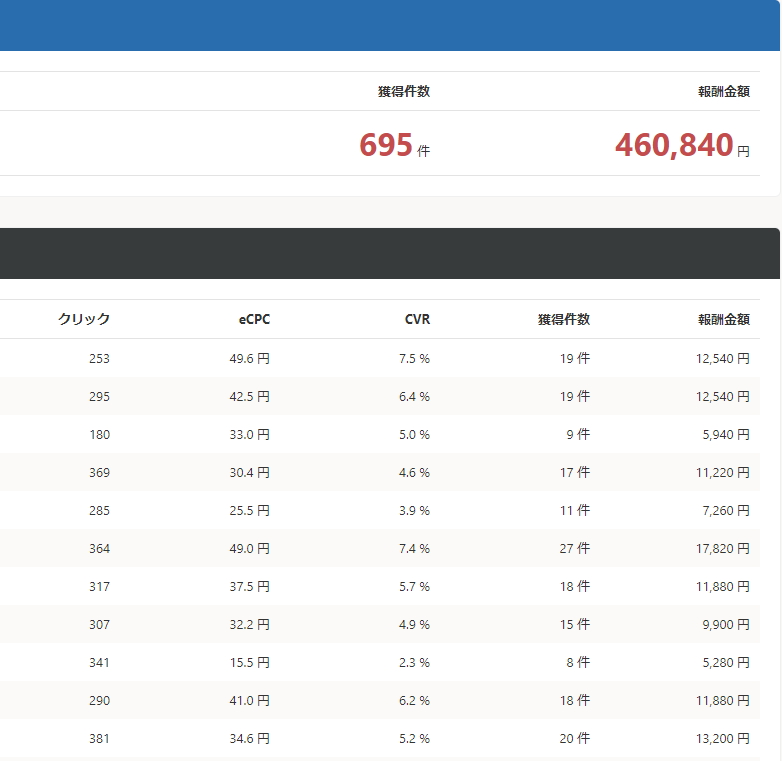
Task: Select the 獲得件数 label in the summary section
Action: (404, 91)
